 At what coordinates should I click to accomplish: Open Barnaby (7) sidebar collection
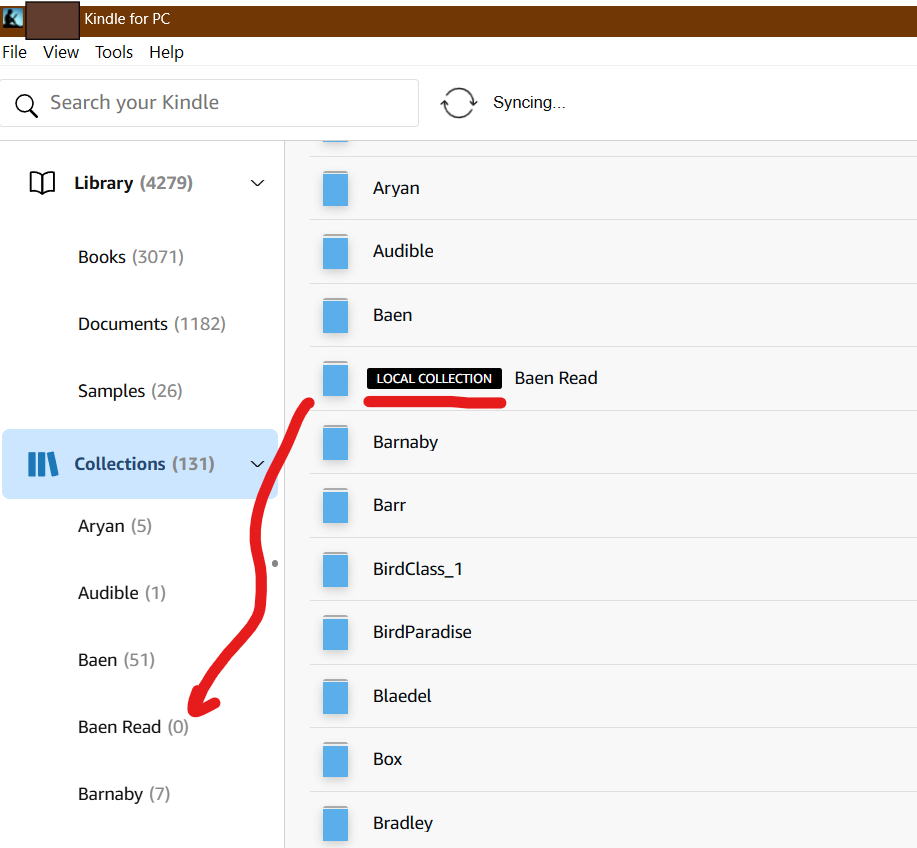pyautogui.click(x=124, y=794)
